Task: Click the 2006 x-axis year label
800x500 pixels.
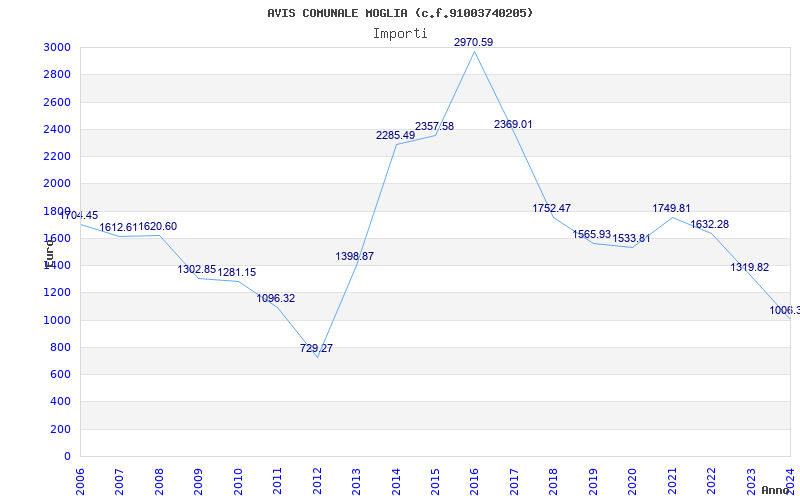Action: [80, 481]
